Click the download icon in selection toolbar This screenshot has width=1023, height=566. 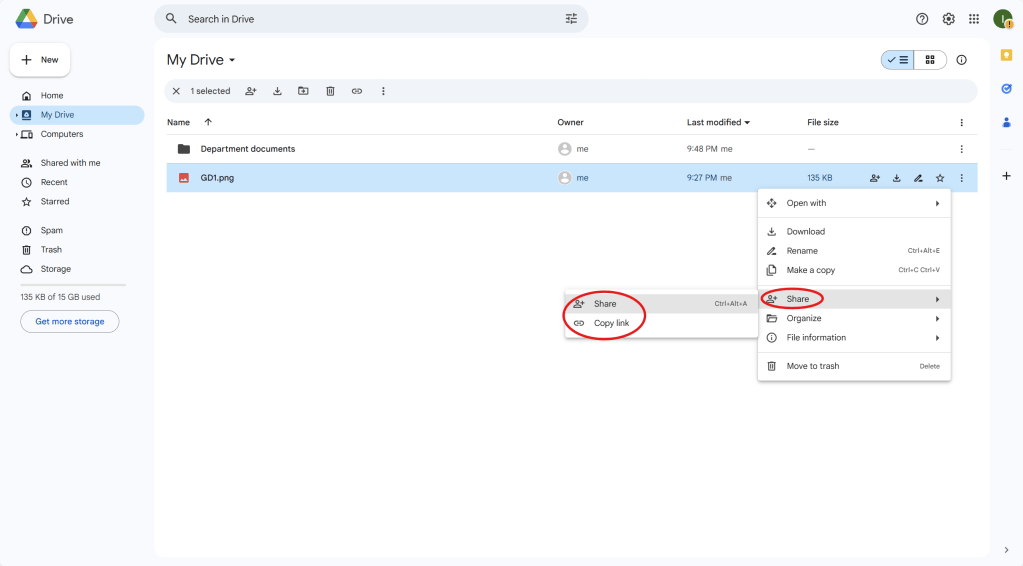click(x=277, y=91)
